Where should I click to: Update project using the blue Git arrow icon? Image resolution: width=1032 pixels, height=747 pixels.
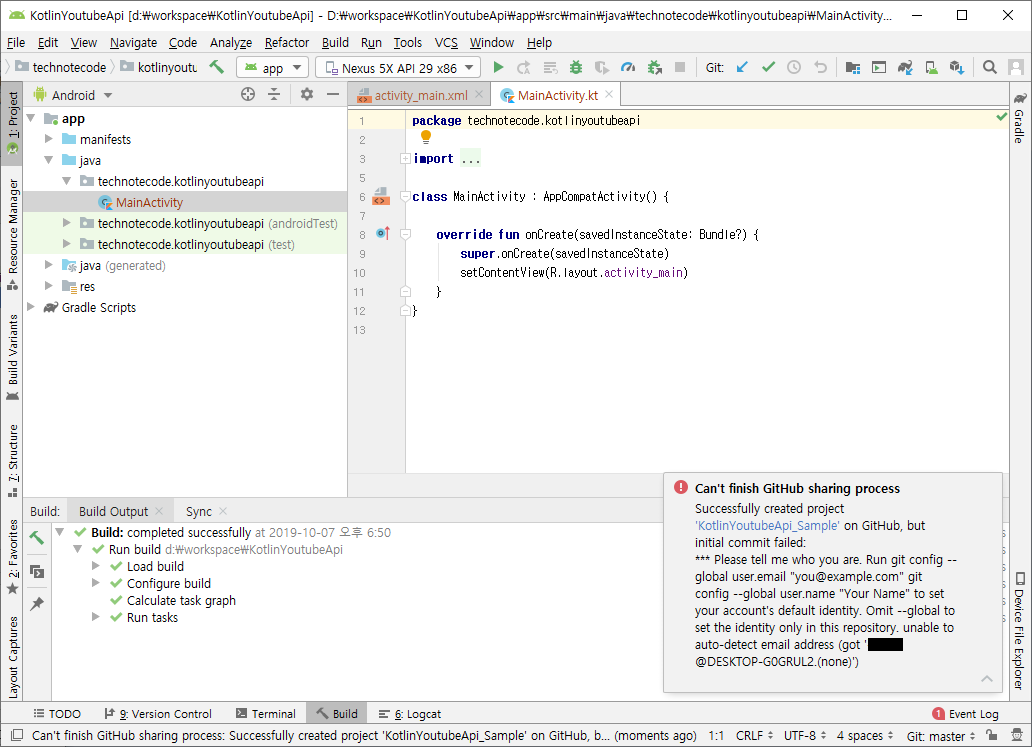point(742,67)
